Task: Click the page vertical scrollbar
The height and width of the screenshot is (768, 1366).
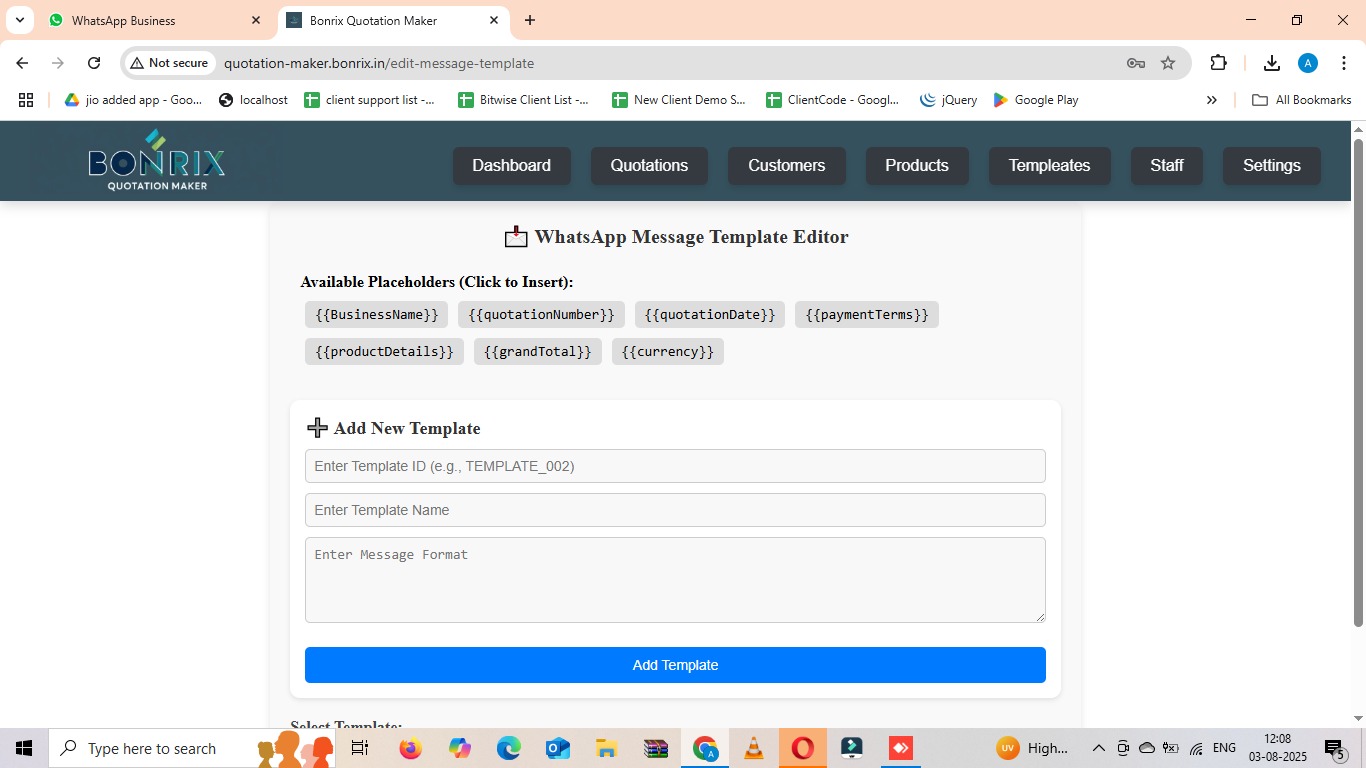Action: point(1358,383)
